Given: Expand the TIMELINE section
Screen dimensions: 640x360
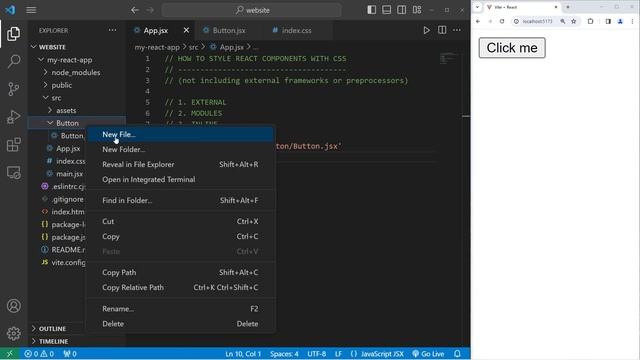Looking at the screenshot, I should tap(50, 341).
